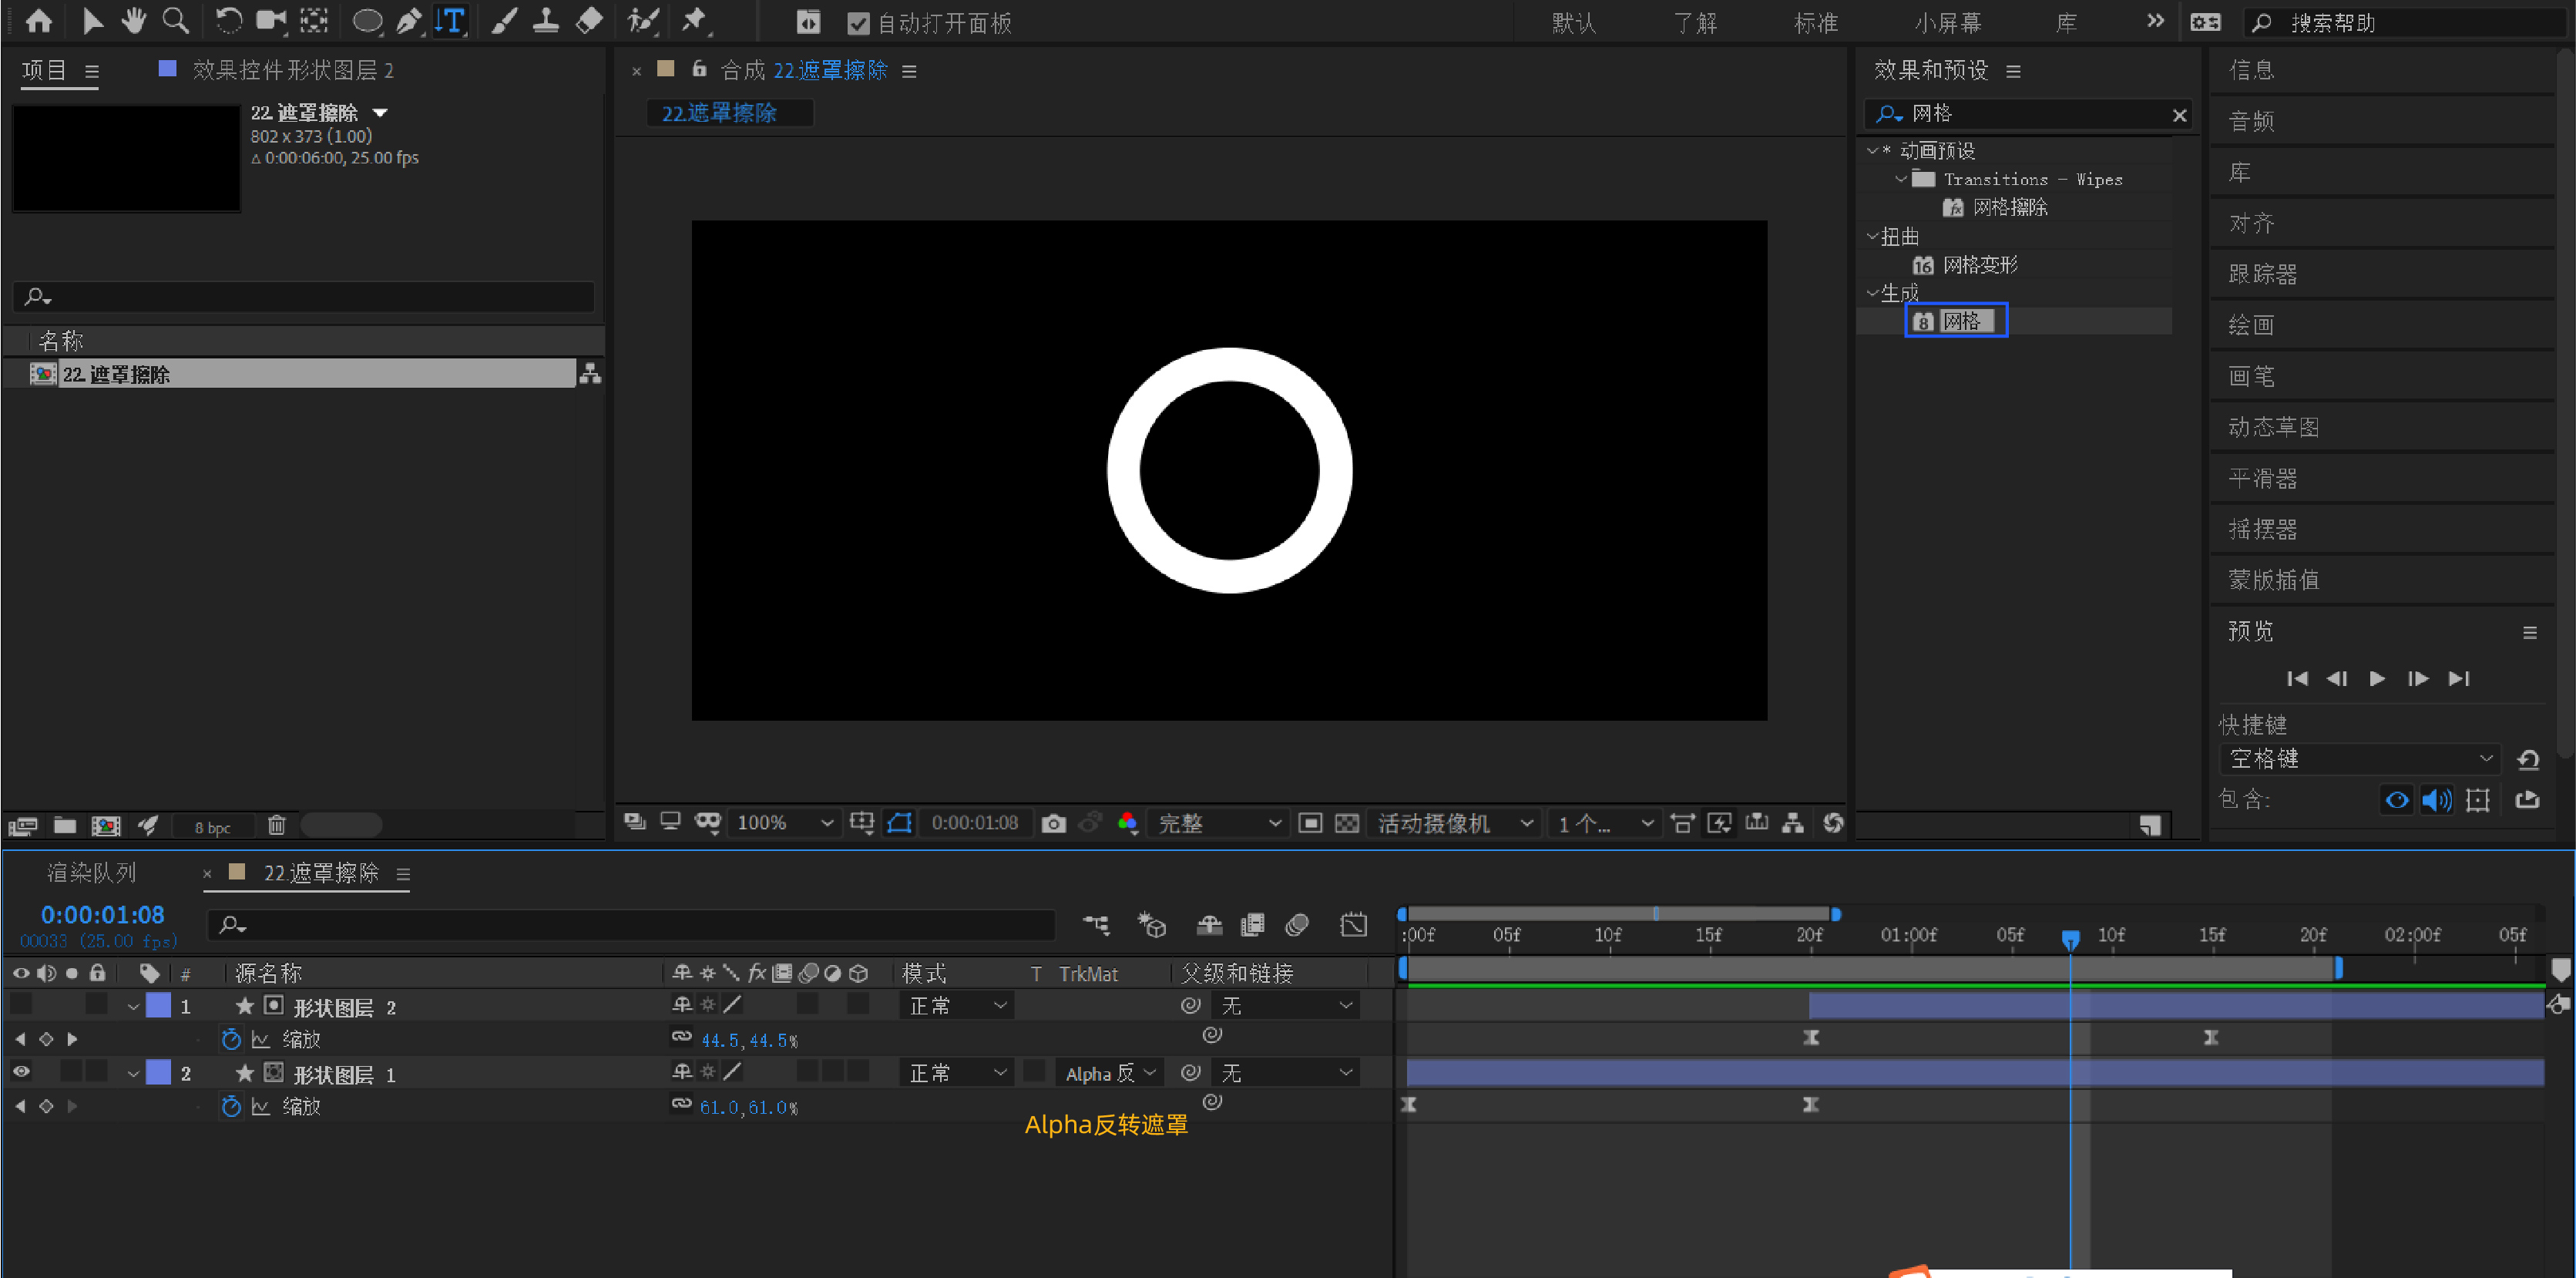Take snapshot with camera icon

coord(1053,823)
